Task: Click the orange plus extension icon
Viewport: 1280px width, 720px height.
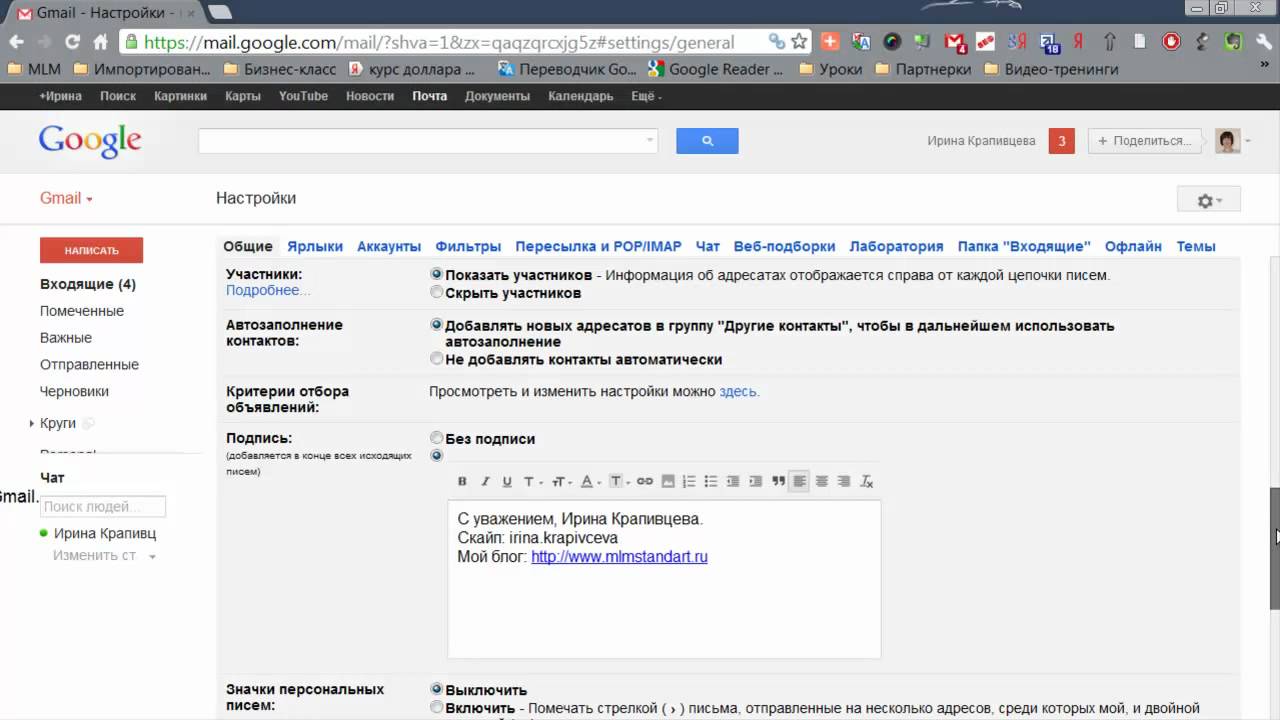Action: click(830, 42)
